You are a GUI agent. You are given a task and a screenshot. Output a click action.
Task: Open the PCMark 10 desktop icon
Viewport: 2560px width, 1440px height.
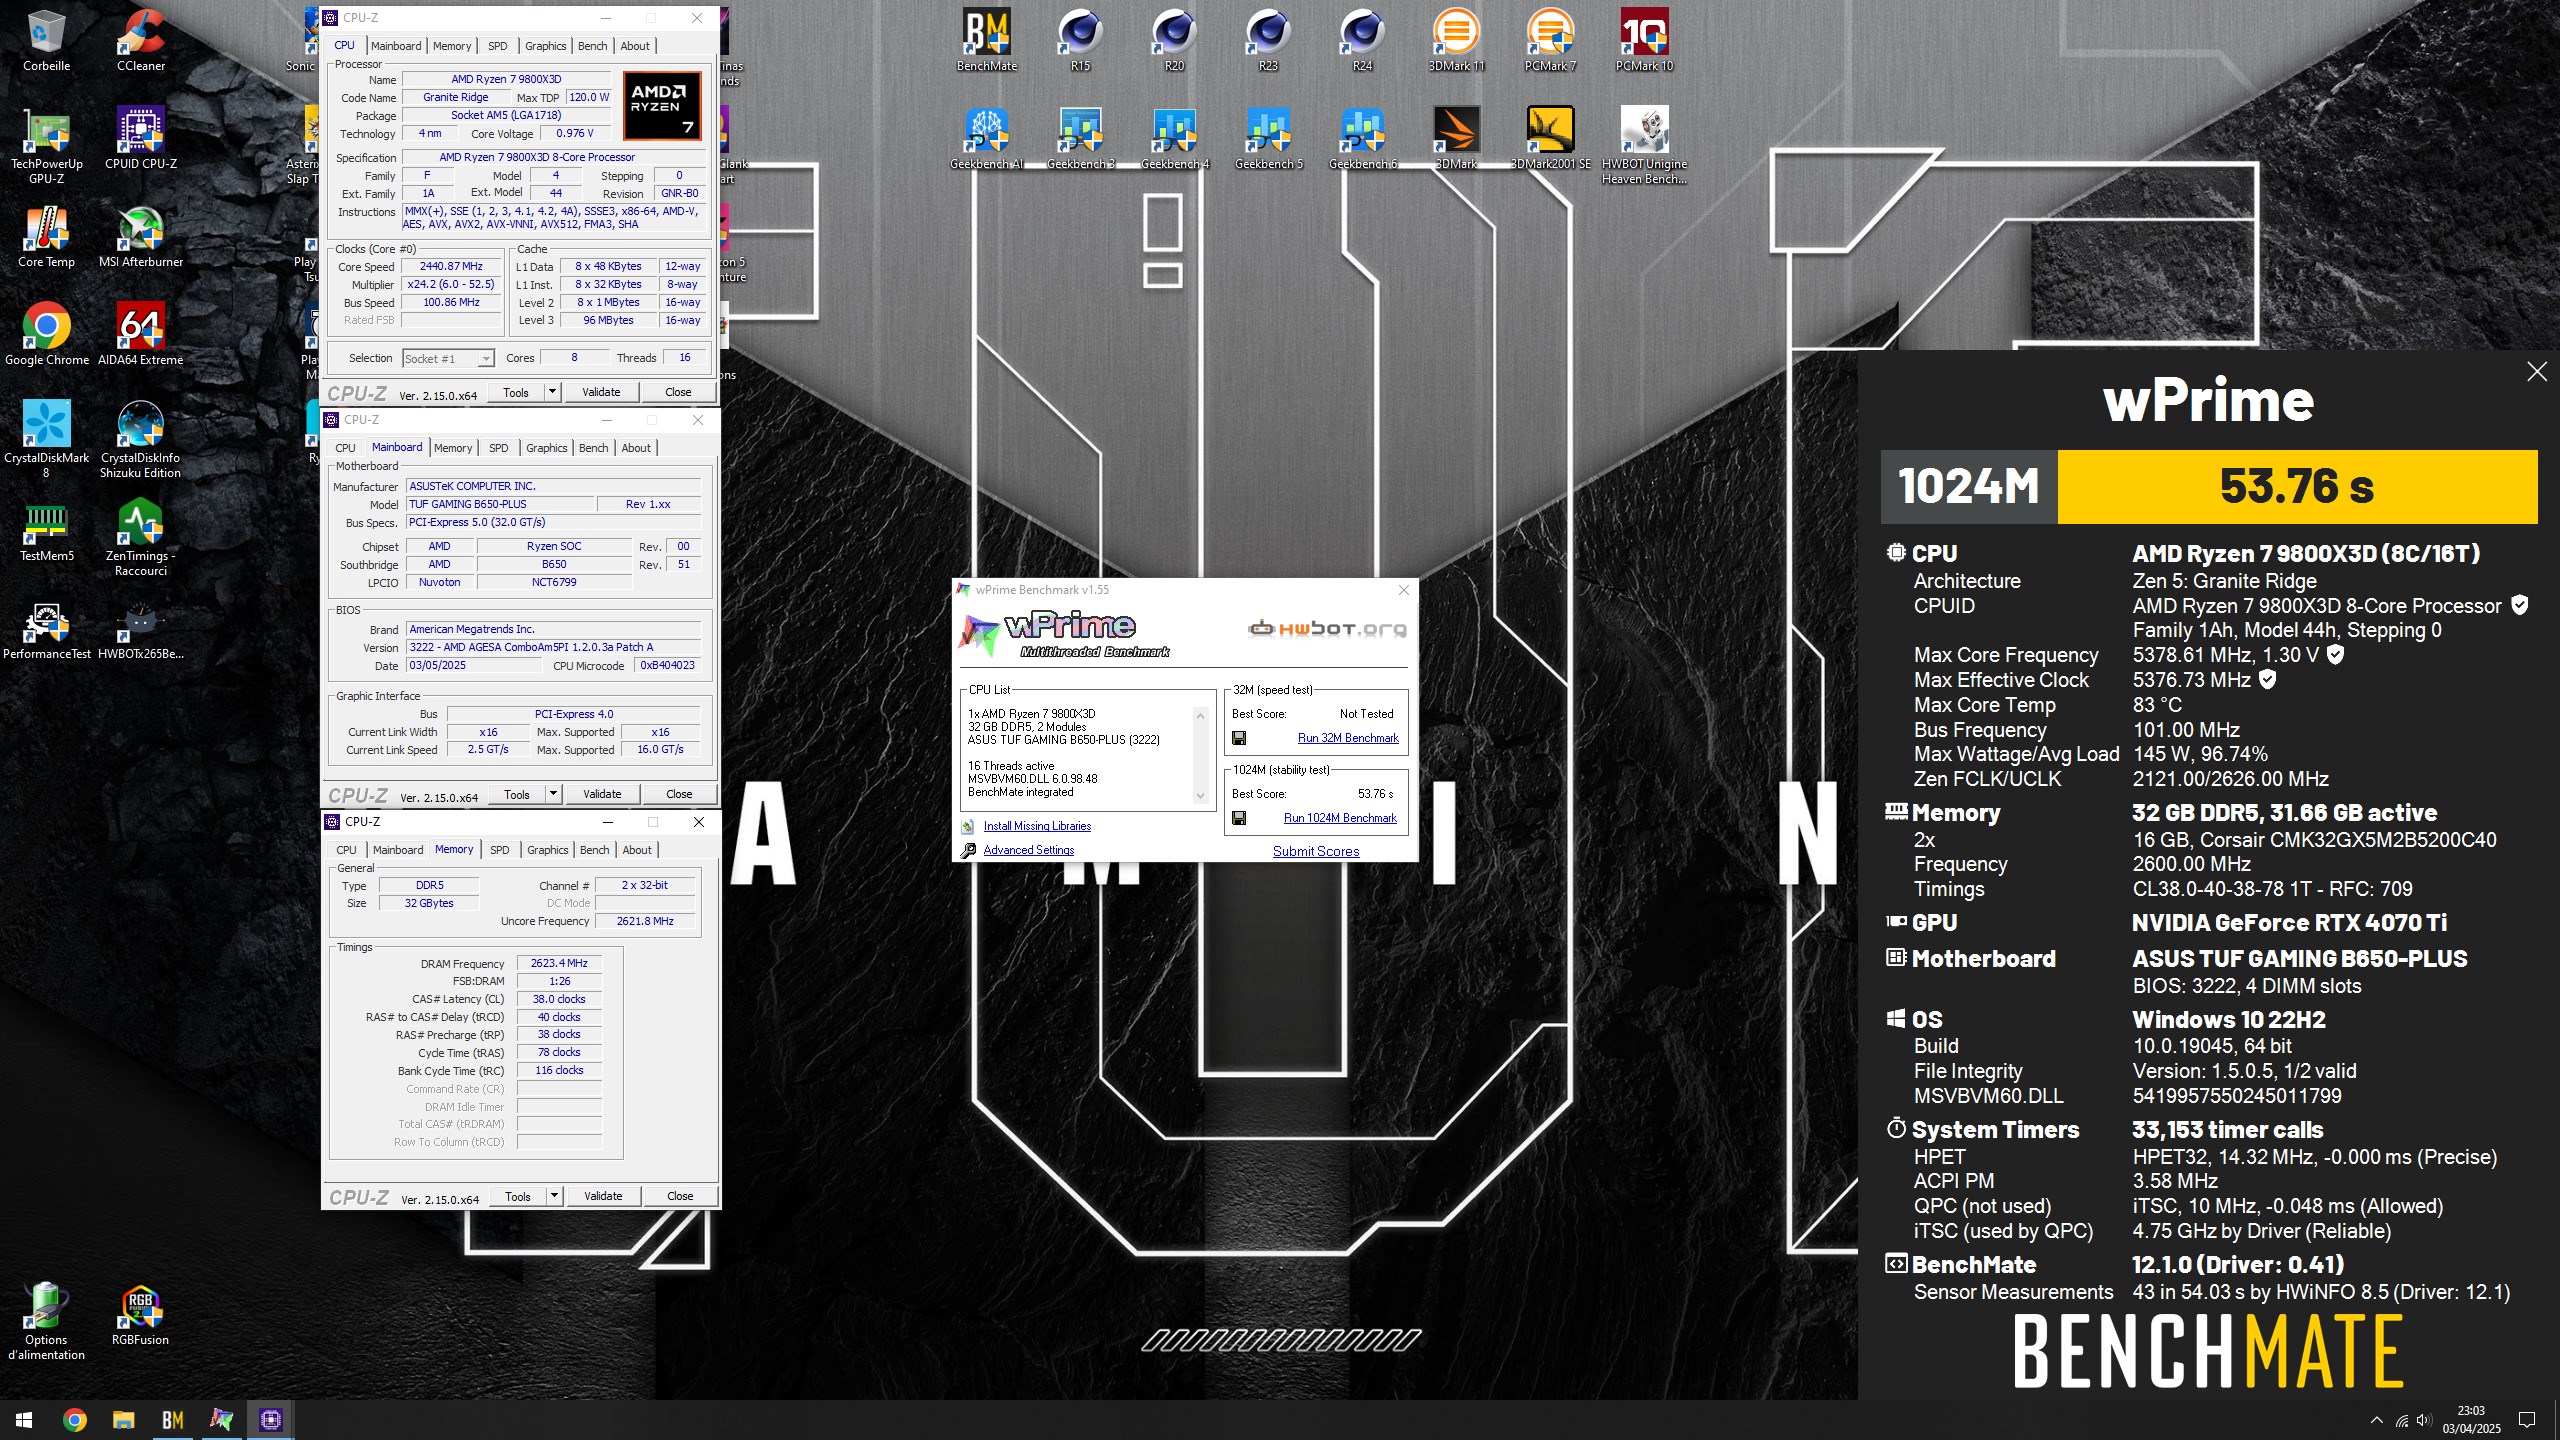pyautogui.click(x=1644, y=40)
